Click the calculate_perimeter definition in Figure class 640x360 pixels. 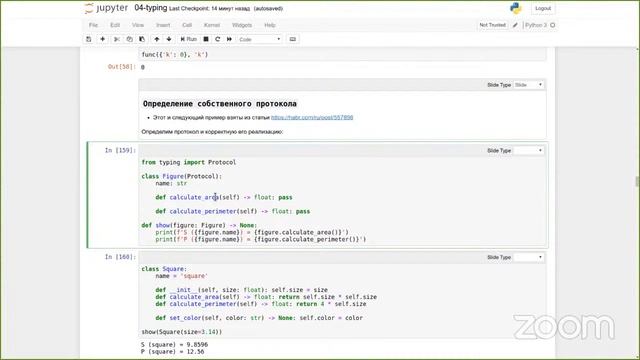(233, 211)
